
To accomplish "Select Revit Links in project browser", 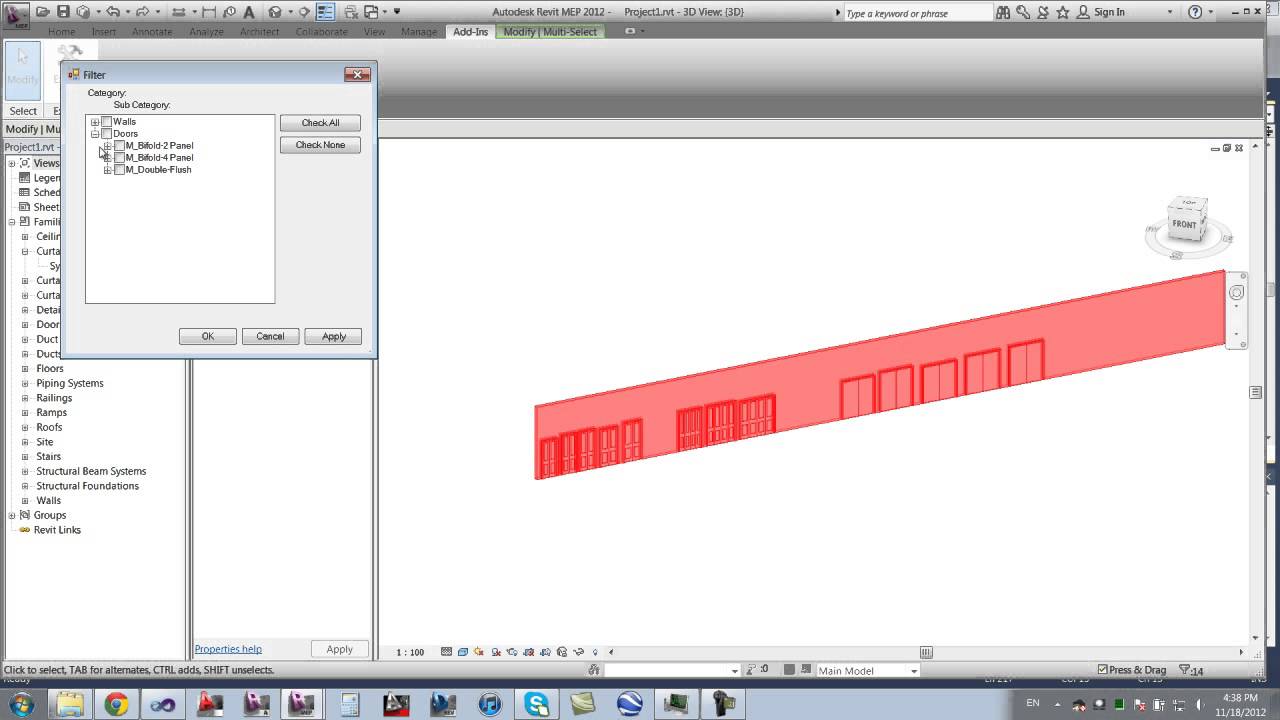I will tap(57, 530).
